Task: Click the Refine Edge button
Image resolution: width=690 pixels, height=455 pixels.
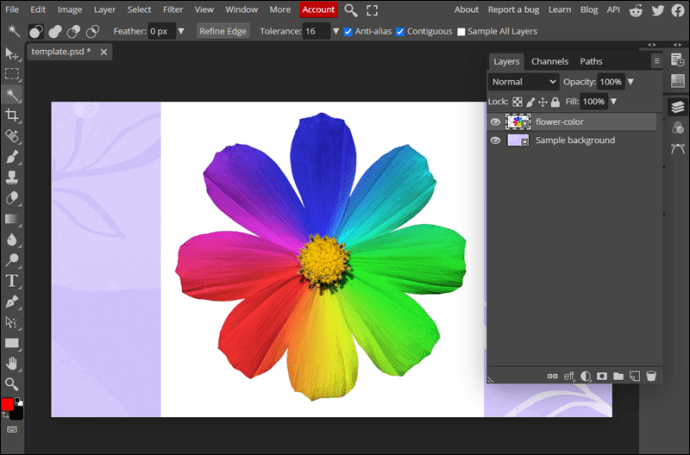Action: tap(223, 31)
